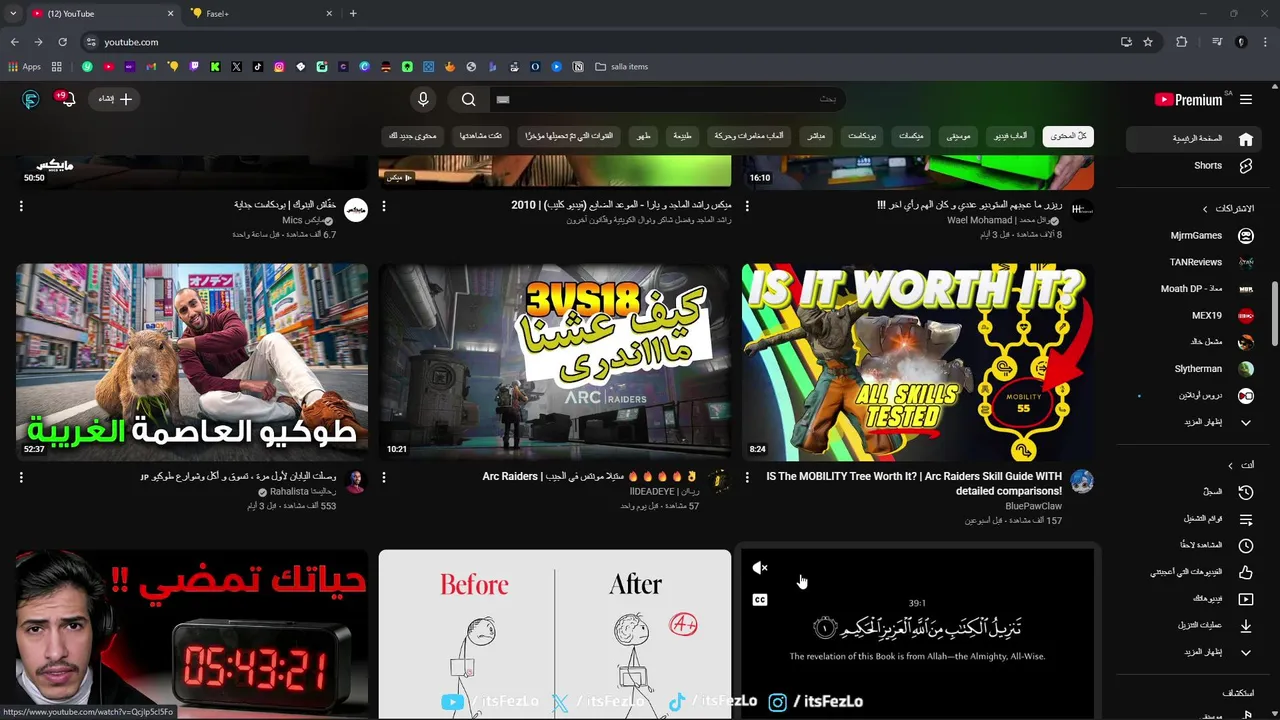Open the You (أنت) section header
Image resolution: width=1280 pixels, height=720 pixels.
(1241, 465)
